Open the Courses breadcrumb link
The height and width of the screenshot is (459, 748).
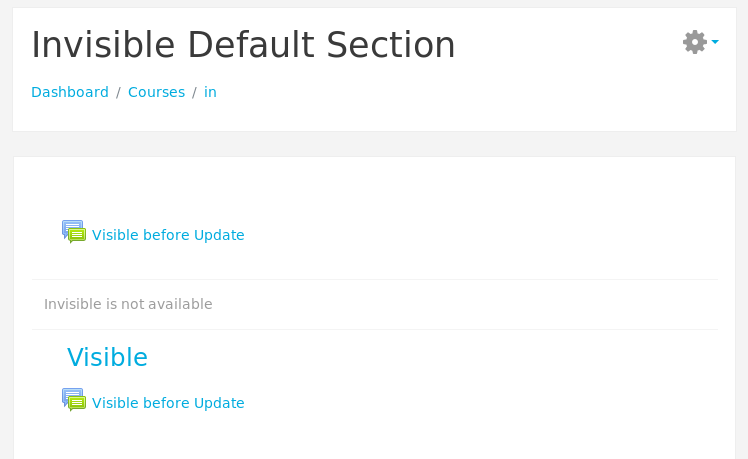pyautogui.click(x=156, y=92)
